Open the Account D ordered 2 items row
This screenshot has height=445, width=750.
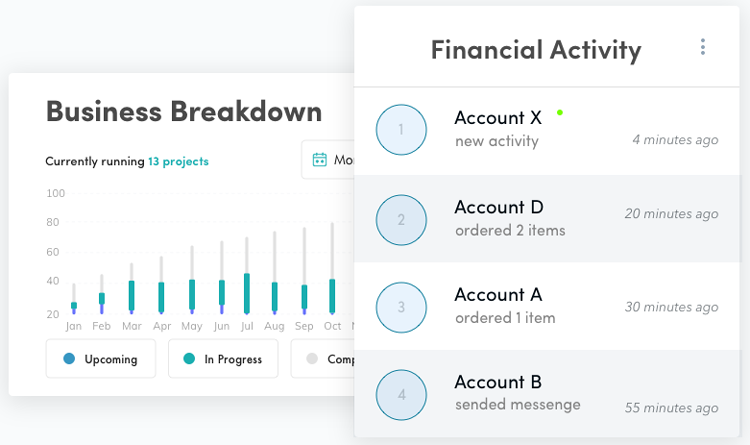point(547,218)
